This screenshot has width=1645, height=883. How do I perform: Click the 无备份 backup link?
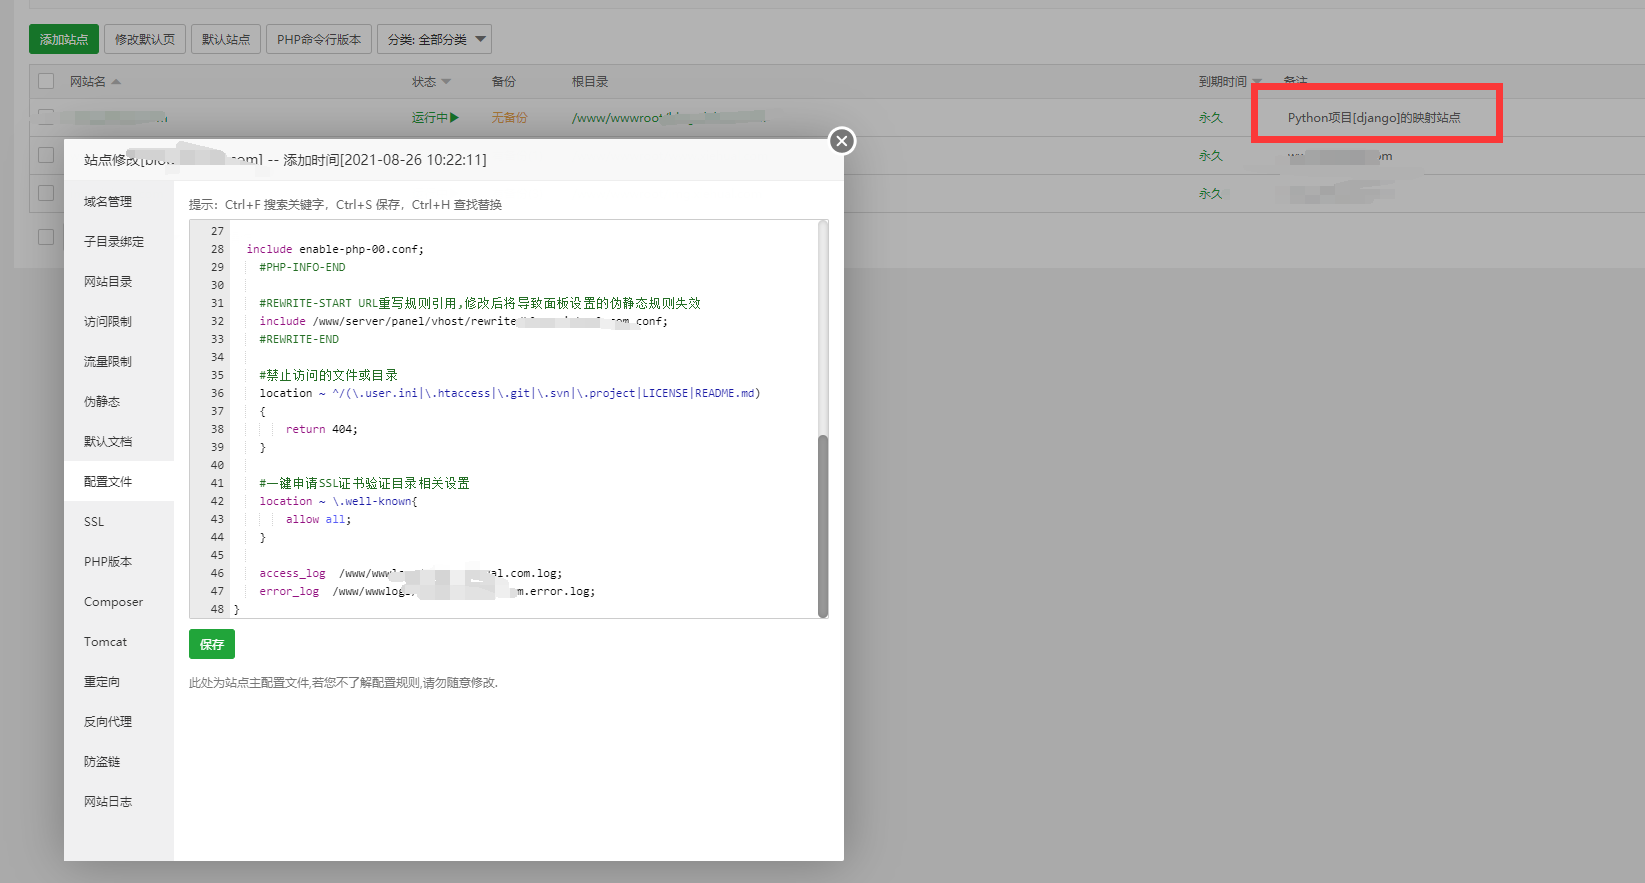(509, 117)
